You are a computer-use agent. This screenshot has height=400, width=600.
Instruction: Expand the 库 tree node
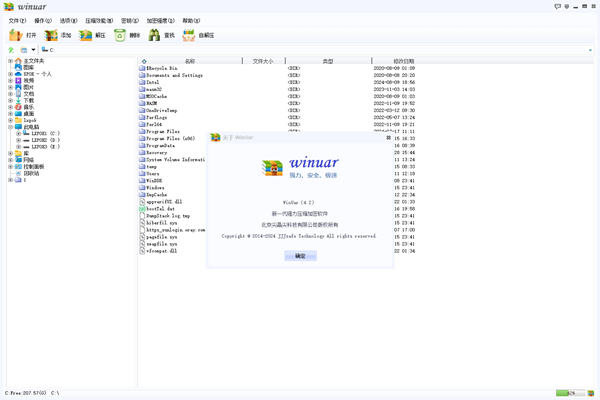[11, 153]
